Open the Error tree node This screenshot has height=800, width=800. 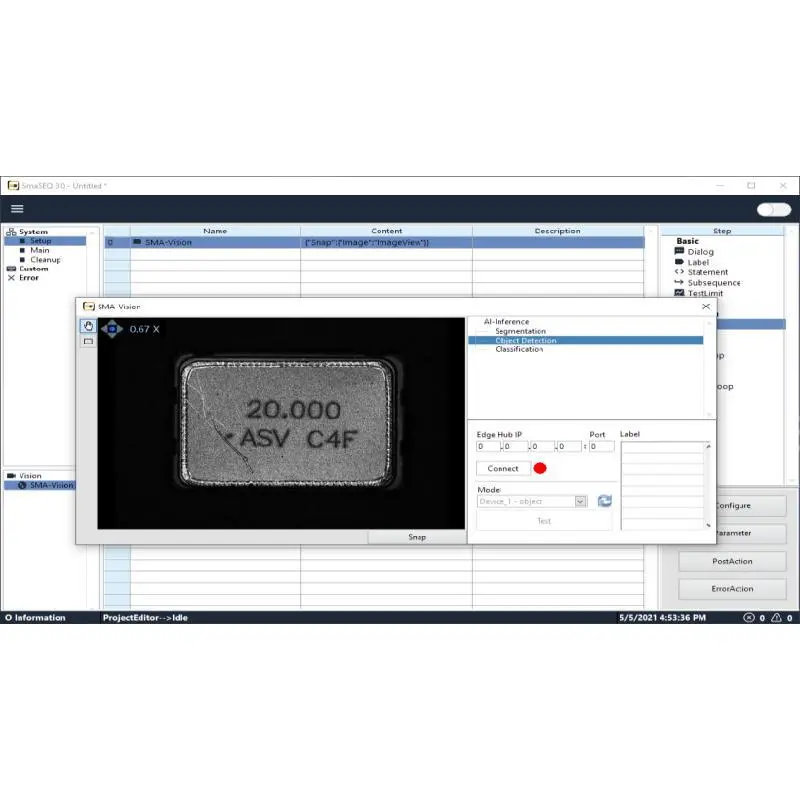(x=29, y=278)
